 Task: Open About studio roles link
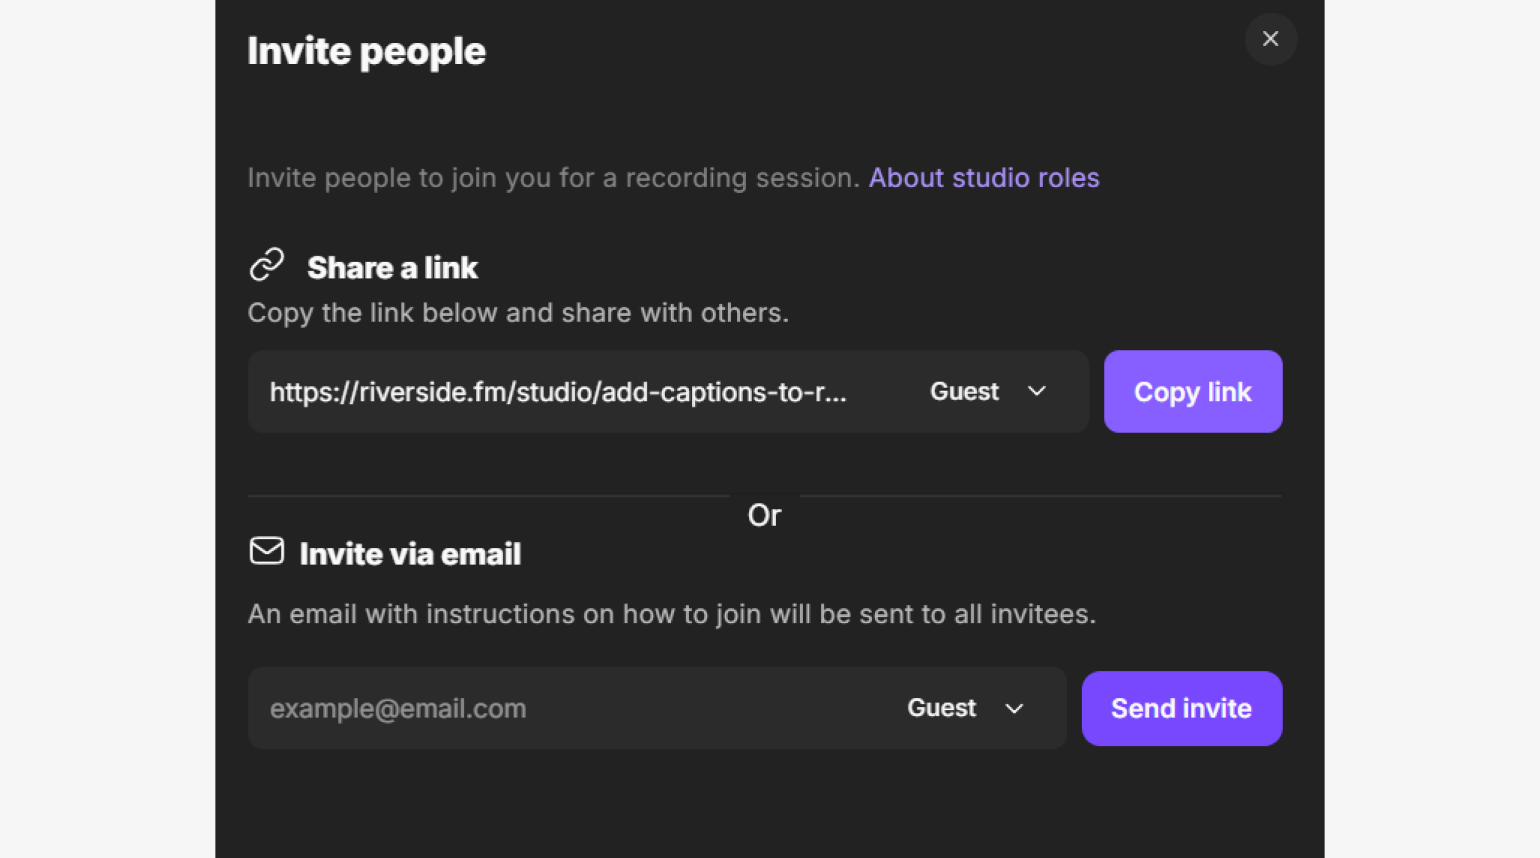[984, 178]
